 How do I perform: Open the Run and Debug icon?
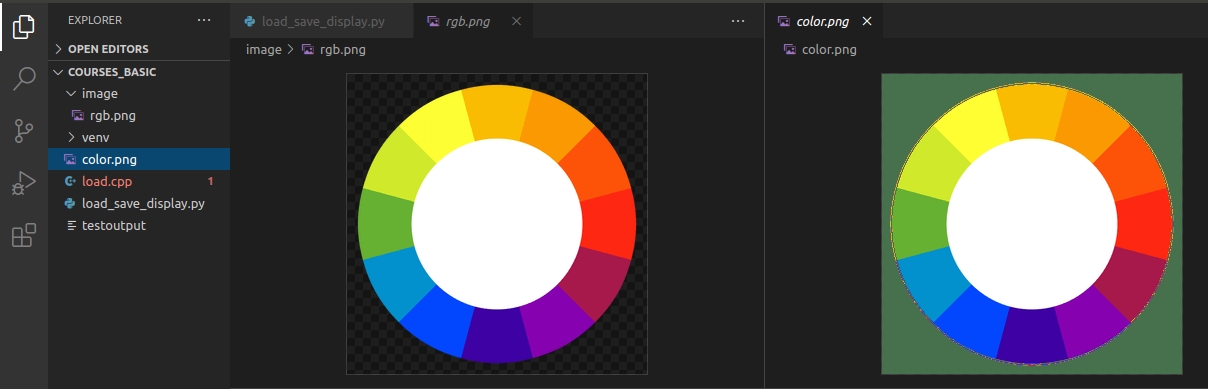(24, 183)
